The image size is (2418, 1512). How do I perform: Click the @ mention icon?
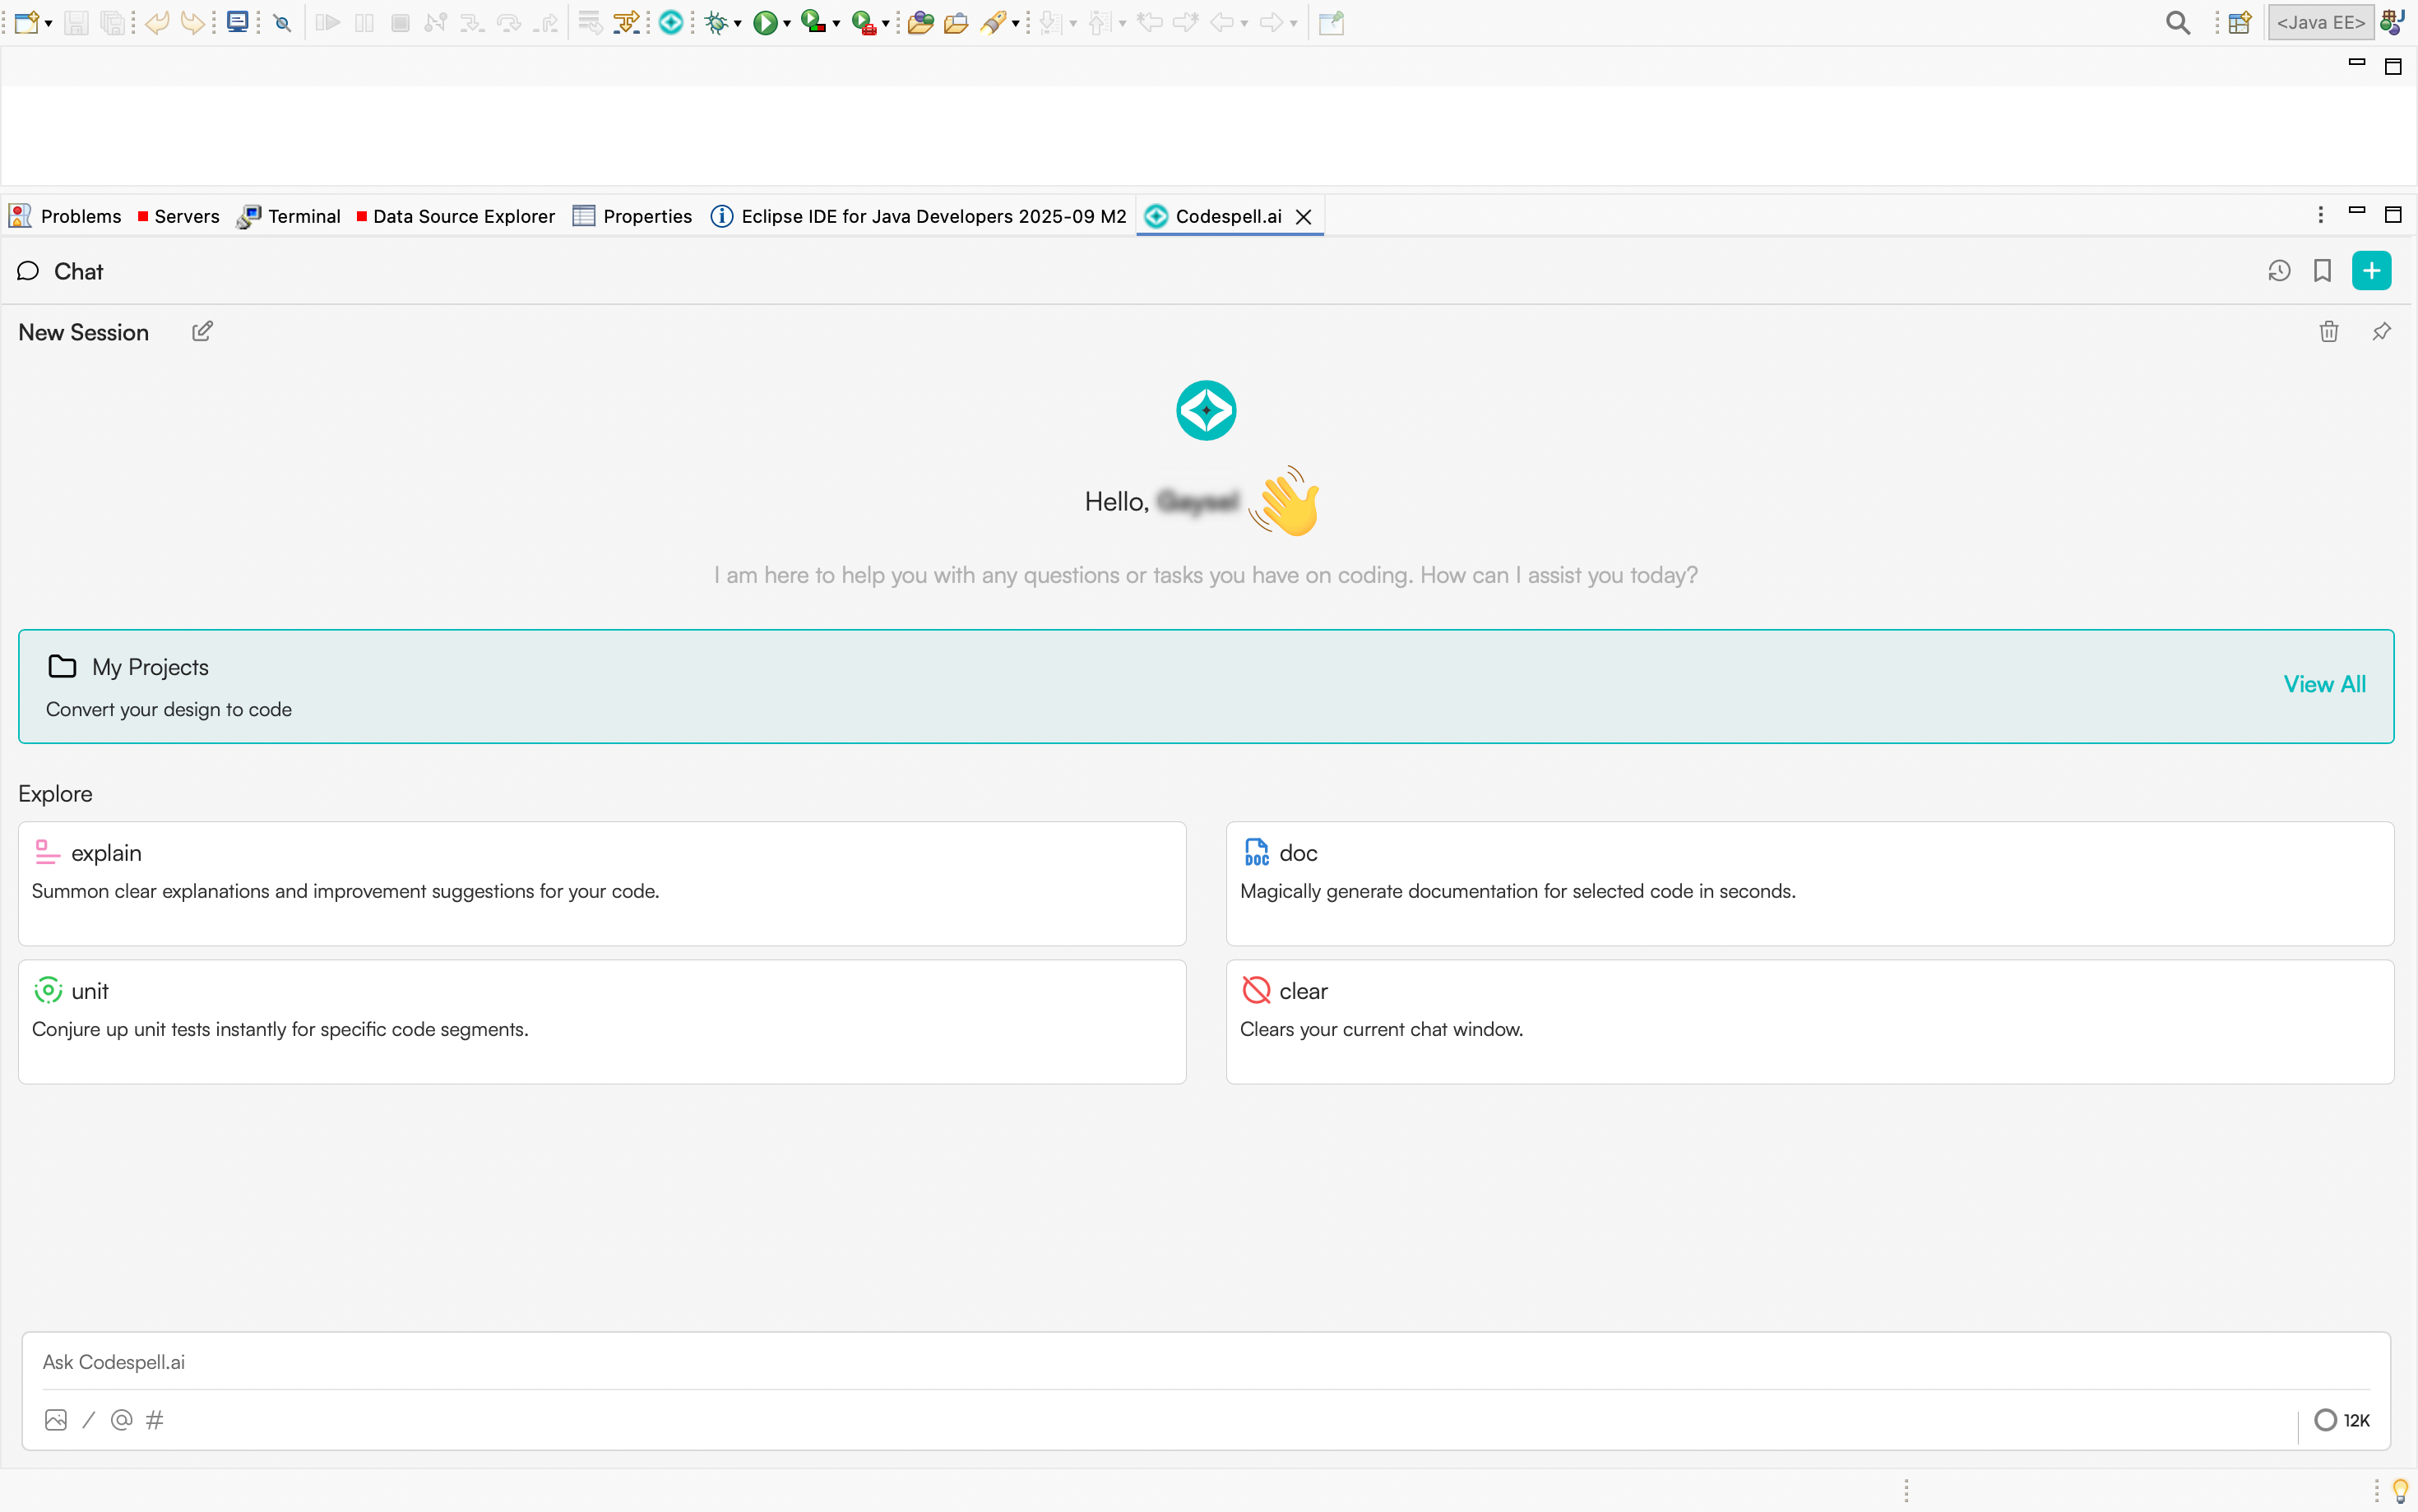pyautogui.click(x=122, y=1420)
